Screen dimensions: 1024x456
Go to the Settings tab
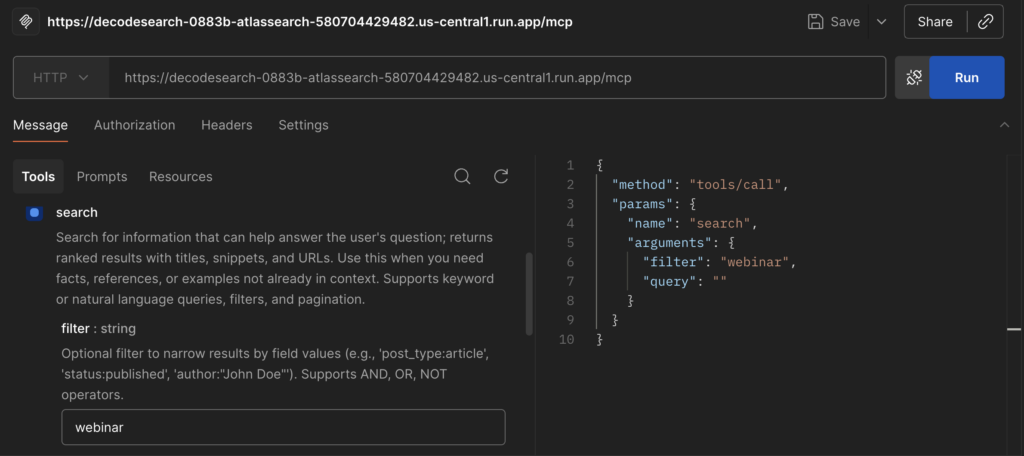click(x=303, y=125)
